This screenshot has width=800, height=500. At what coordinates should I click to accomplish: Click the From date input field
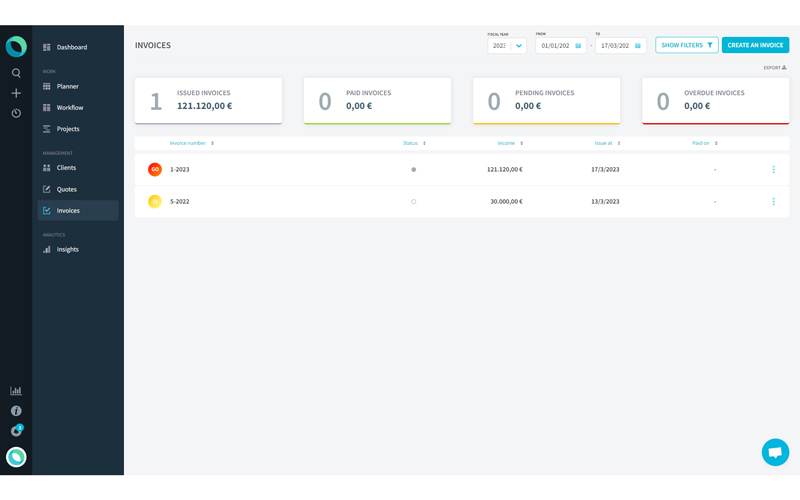[x=561, y=45]
